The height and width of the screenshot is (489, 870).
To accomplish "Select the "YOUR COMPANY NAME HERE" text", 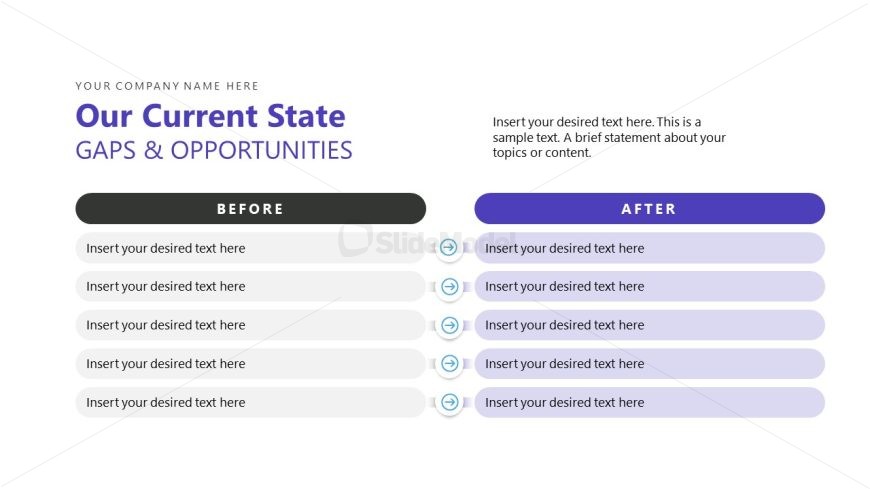I will coord(167,86).
